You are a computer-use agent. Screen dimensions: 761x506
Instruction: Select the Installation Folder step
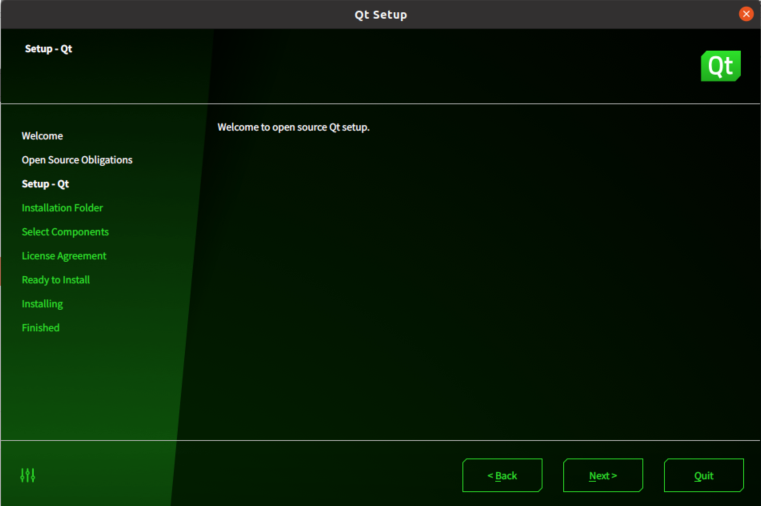coord(62,208)
